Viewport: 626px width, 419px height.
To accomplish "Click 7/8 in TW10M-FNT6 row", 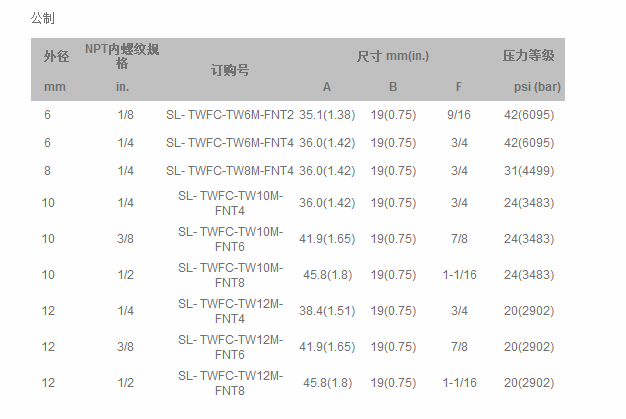I will [x=459, y=239].
